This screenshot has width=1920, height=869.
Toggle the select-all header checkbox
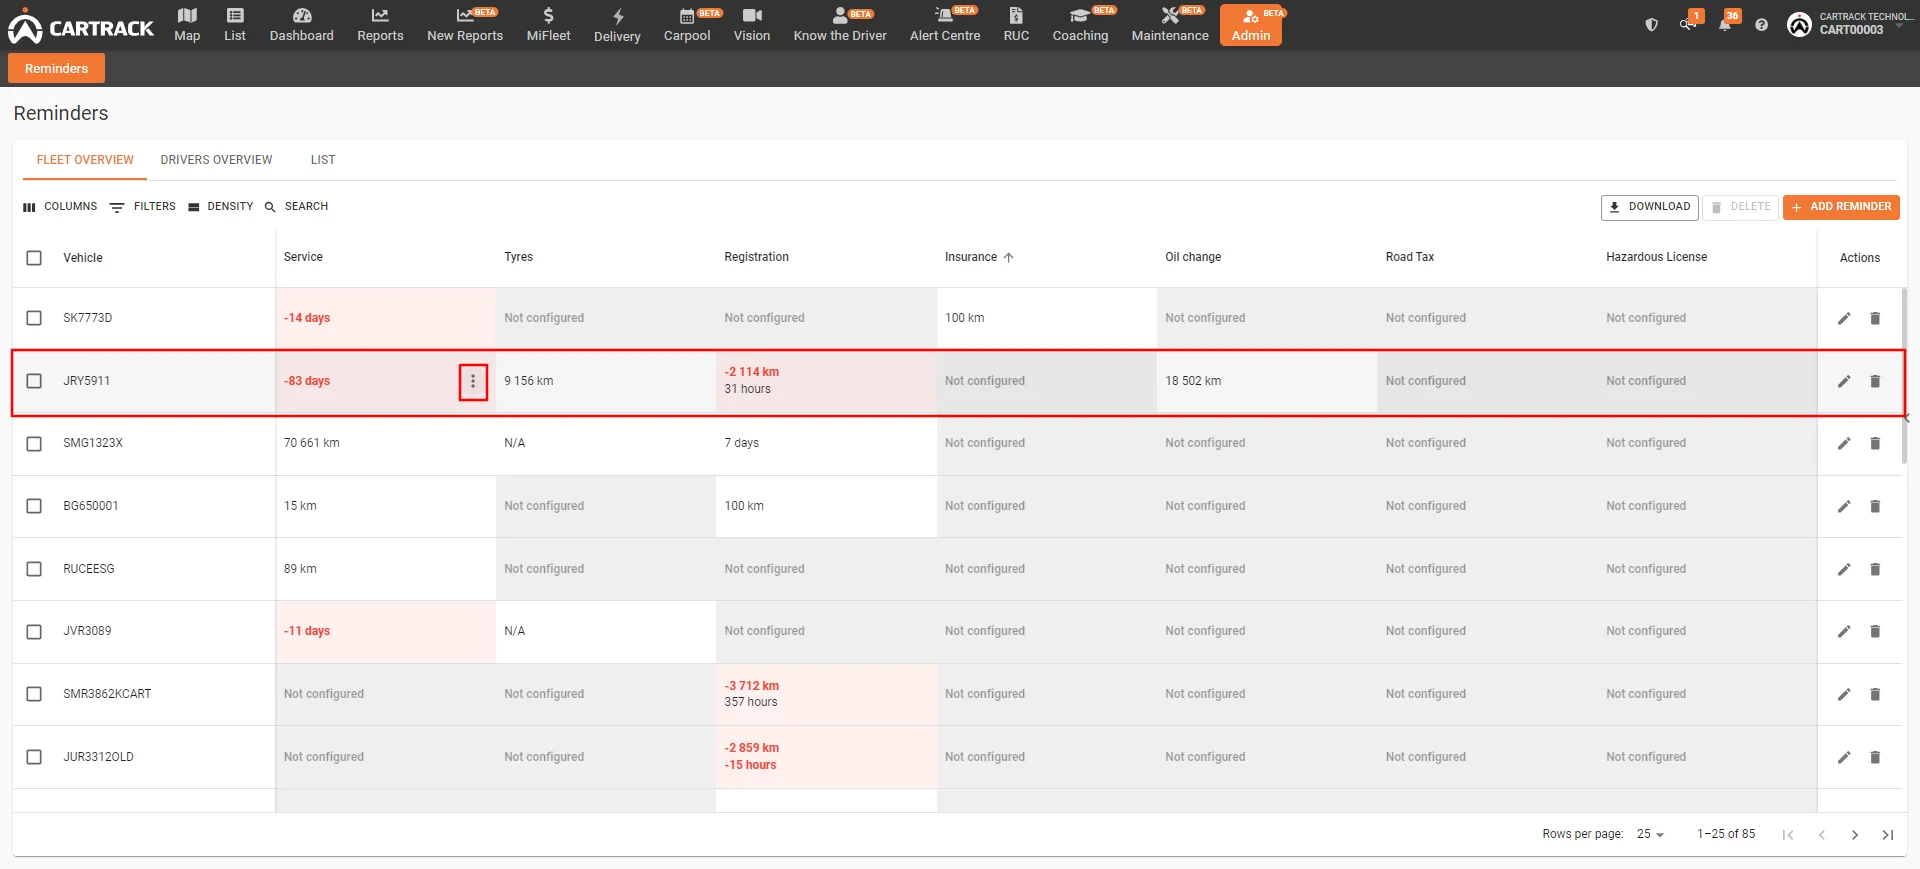tap(34, 258)
